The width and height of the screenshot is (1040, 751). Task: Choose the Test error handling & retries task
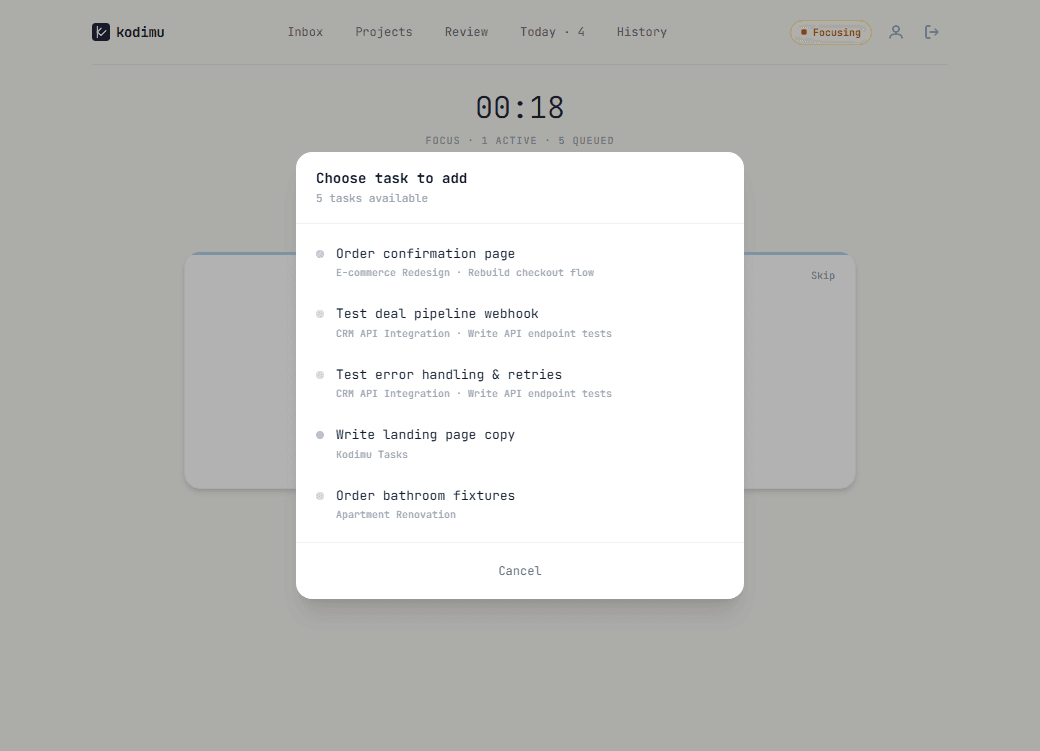click(x=448, y=374)
